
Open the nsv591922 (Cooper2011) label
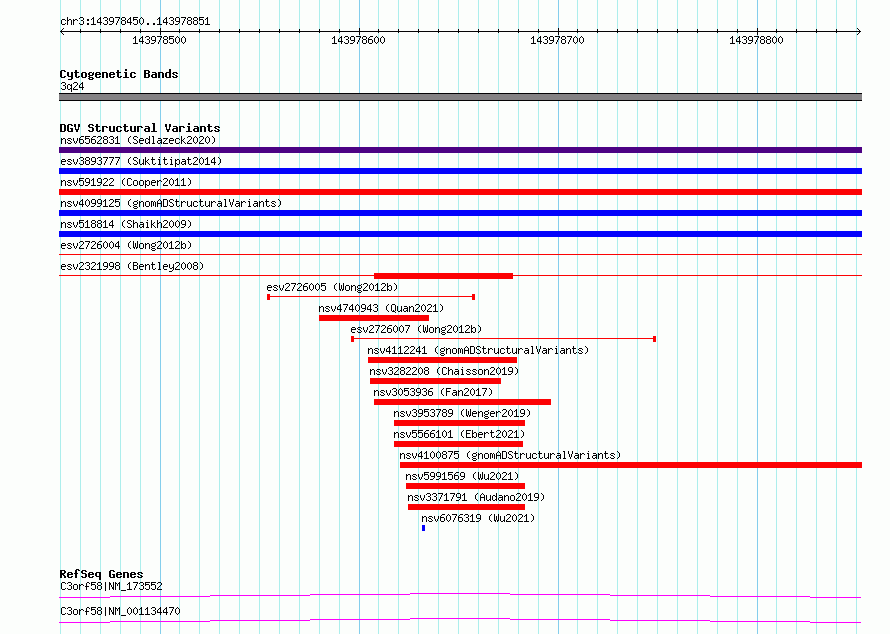coord(126,182)
